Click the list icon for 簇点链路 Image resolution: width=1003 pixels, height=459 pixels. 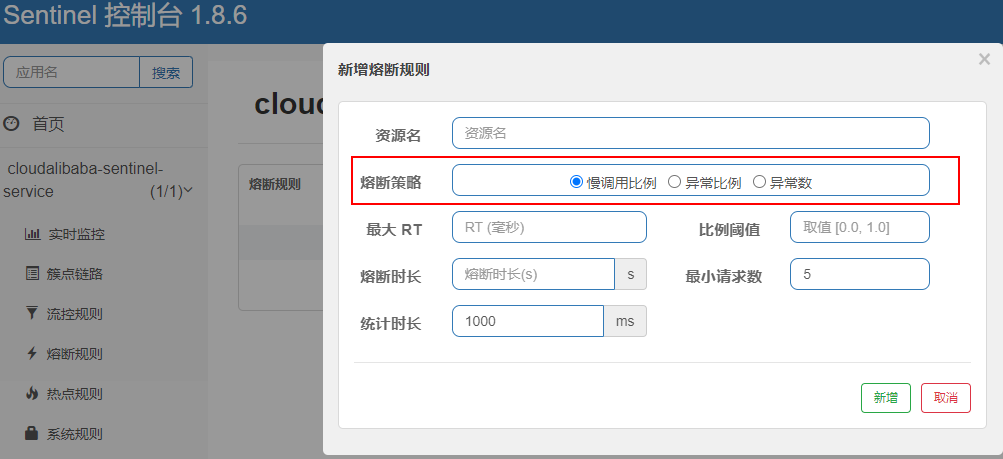(x=32, y=274)
